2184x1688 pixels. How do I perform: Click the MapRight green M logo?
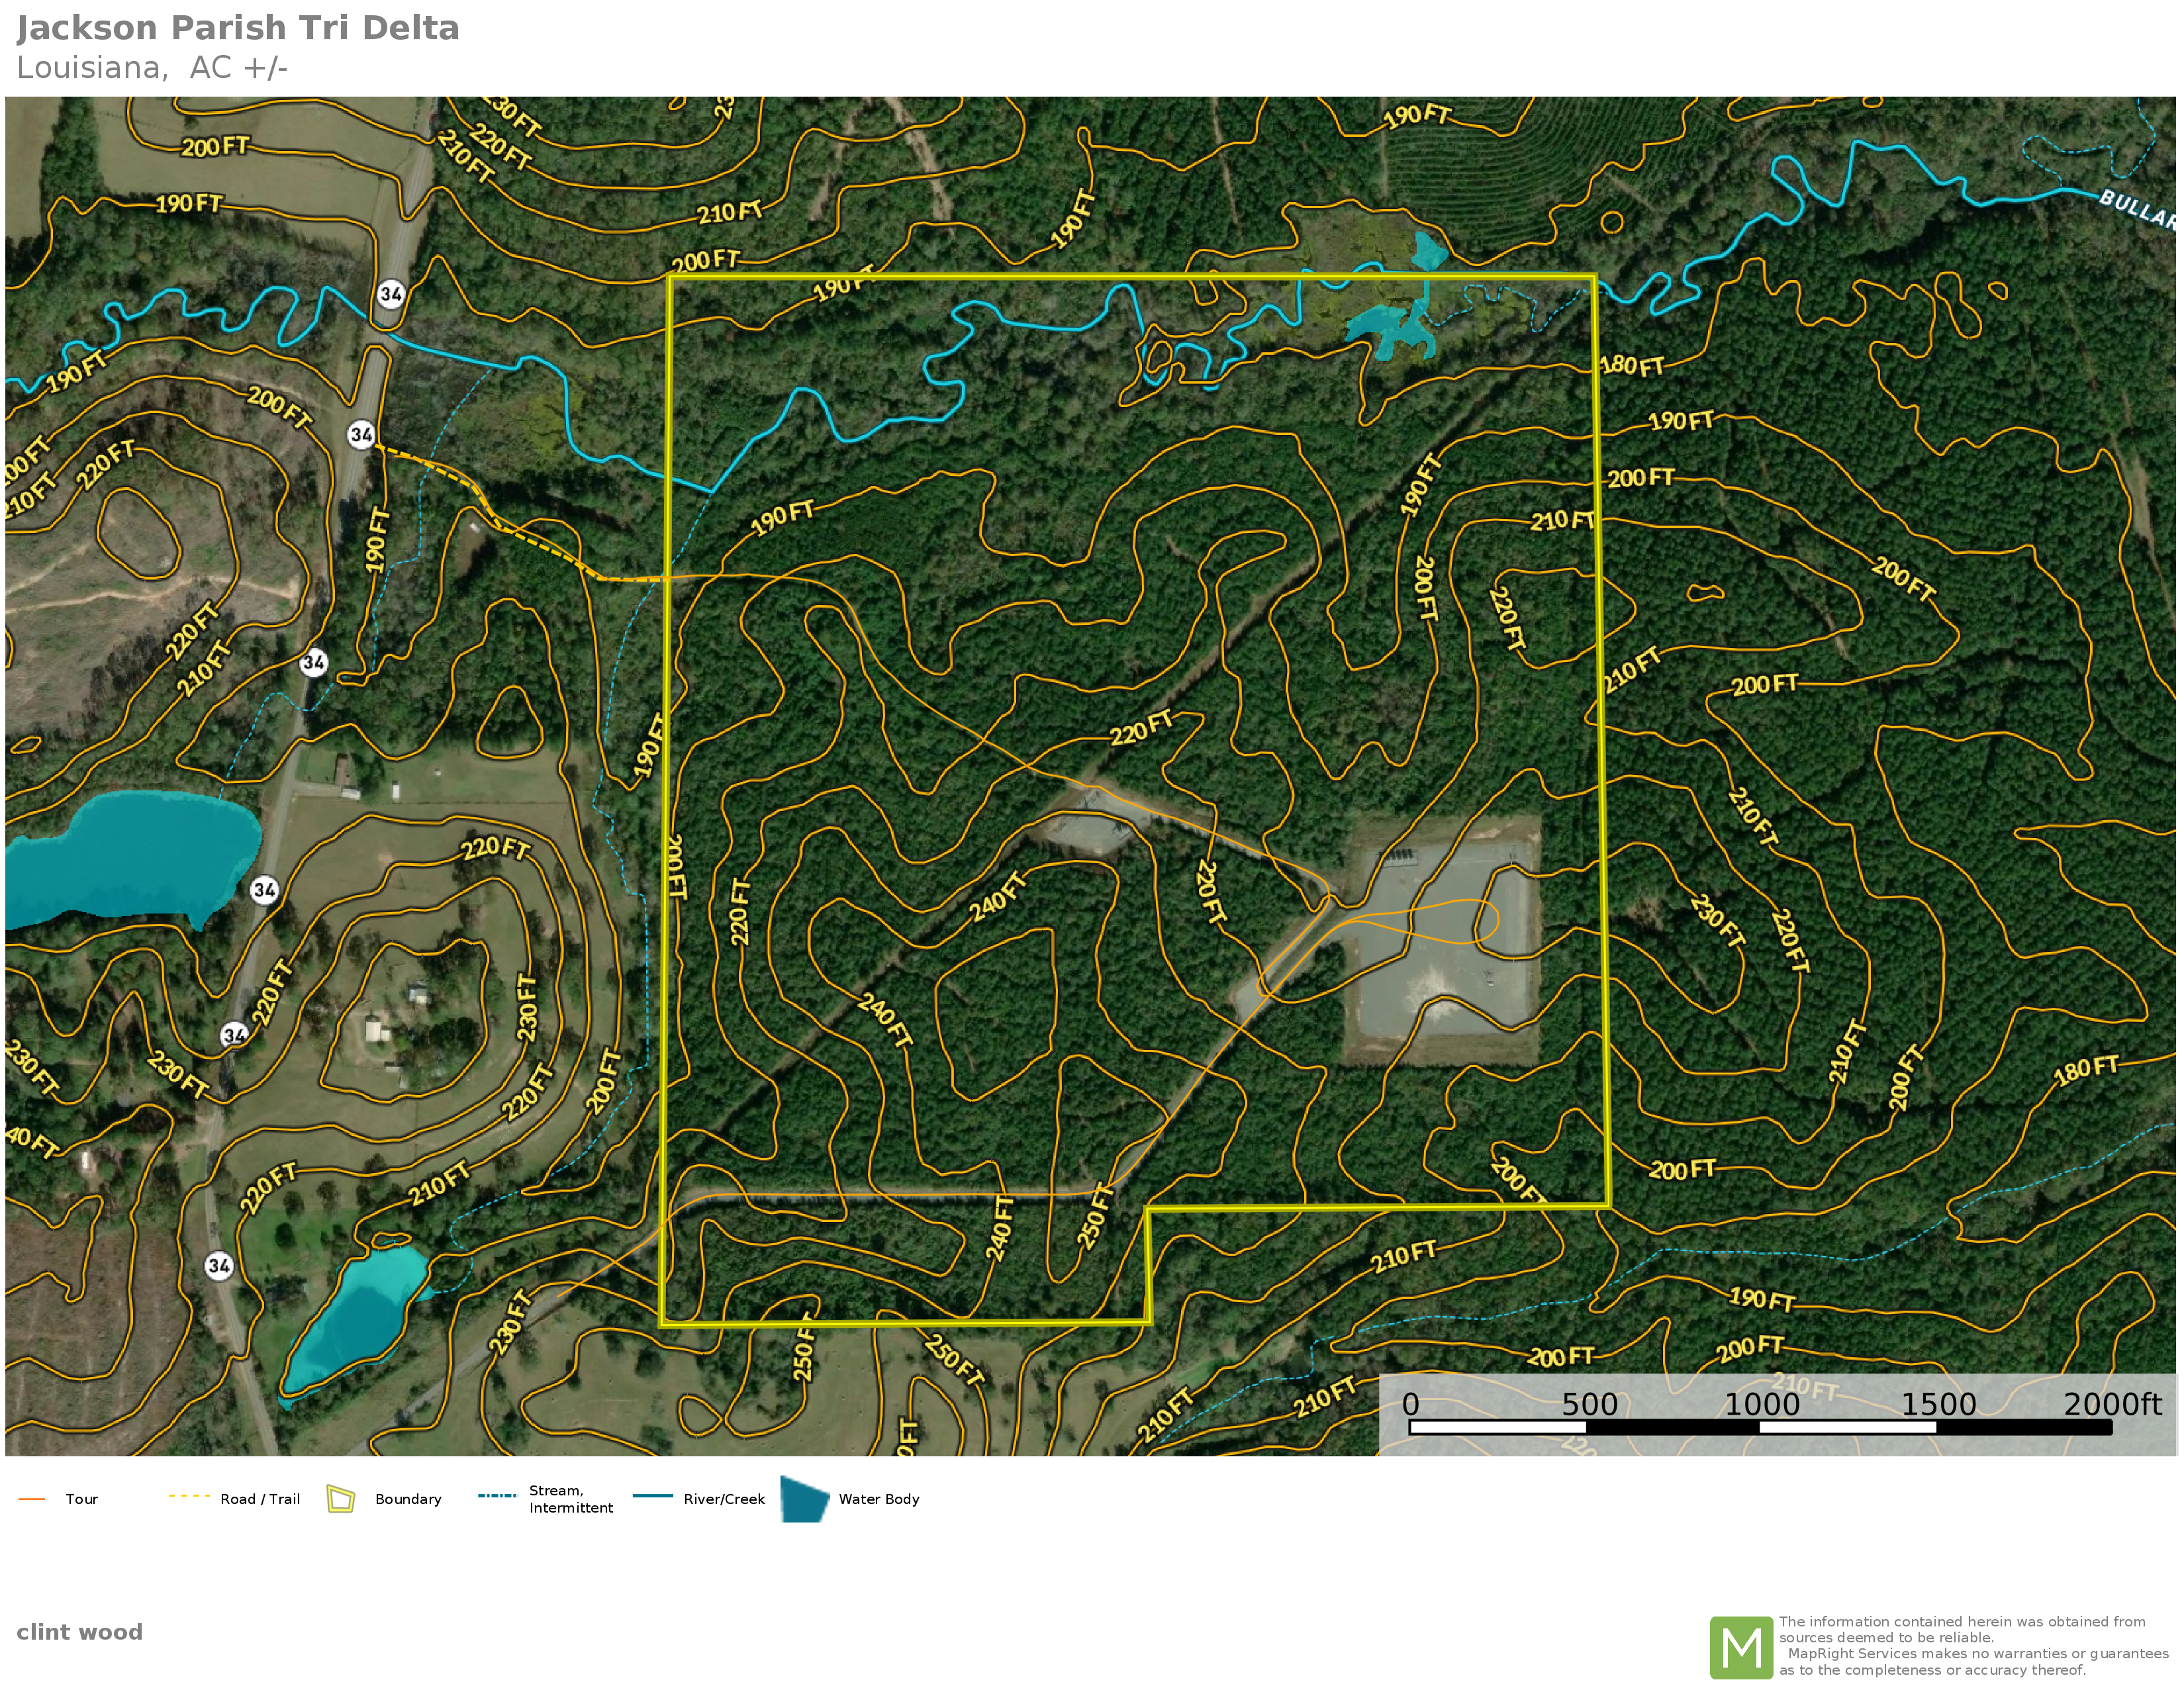coord(1741,1647)
